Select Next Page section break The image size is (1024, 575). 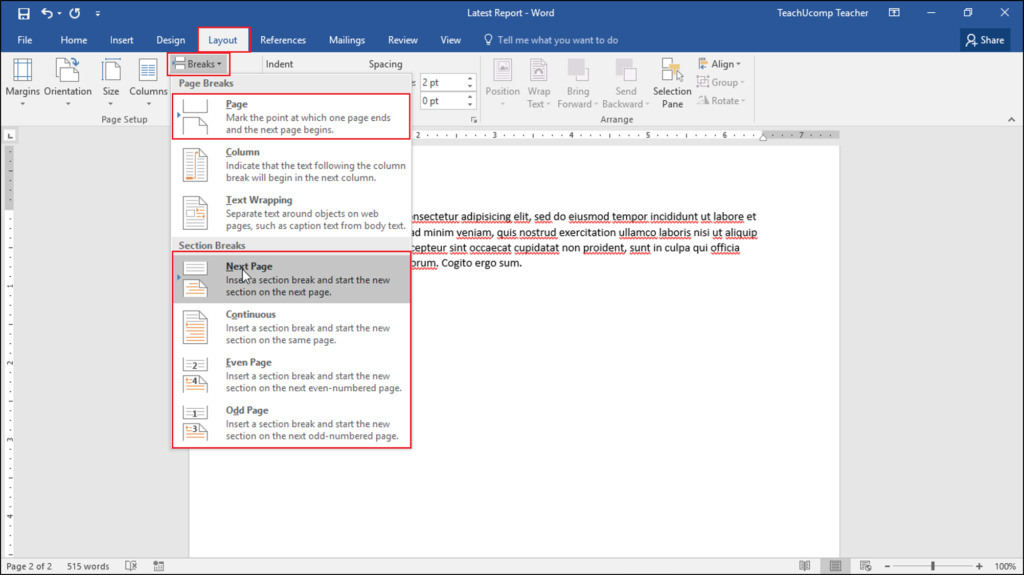[x=291, y=279]
